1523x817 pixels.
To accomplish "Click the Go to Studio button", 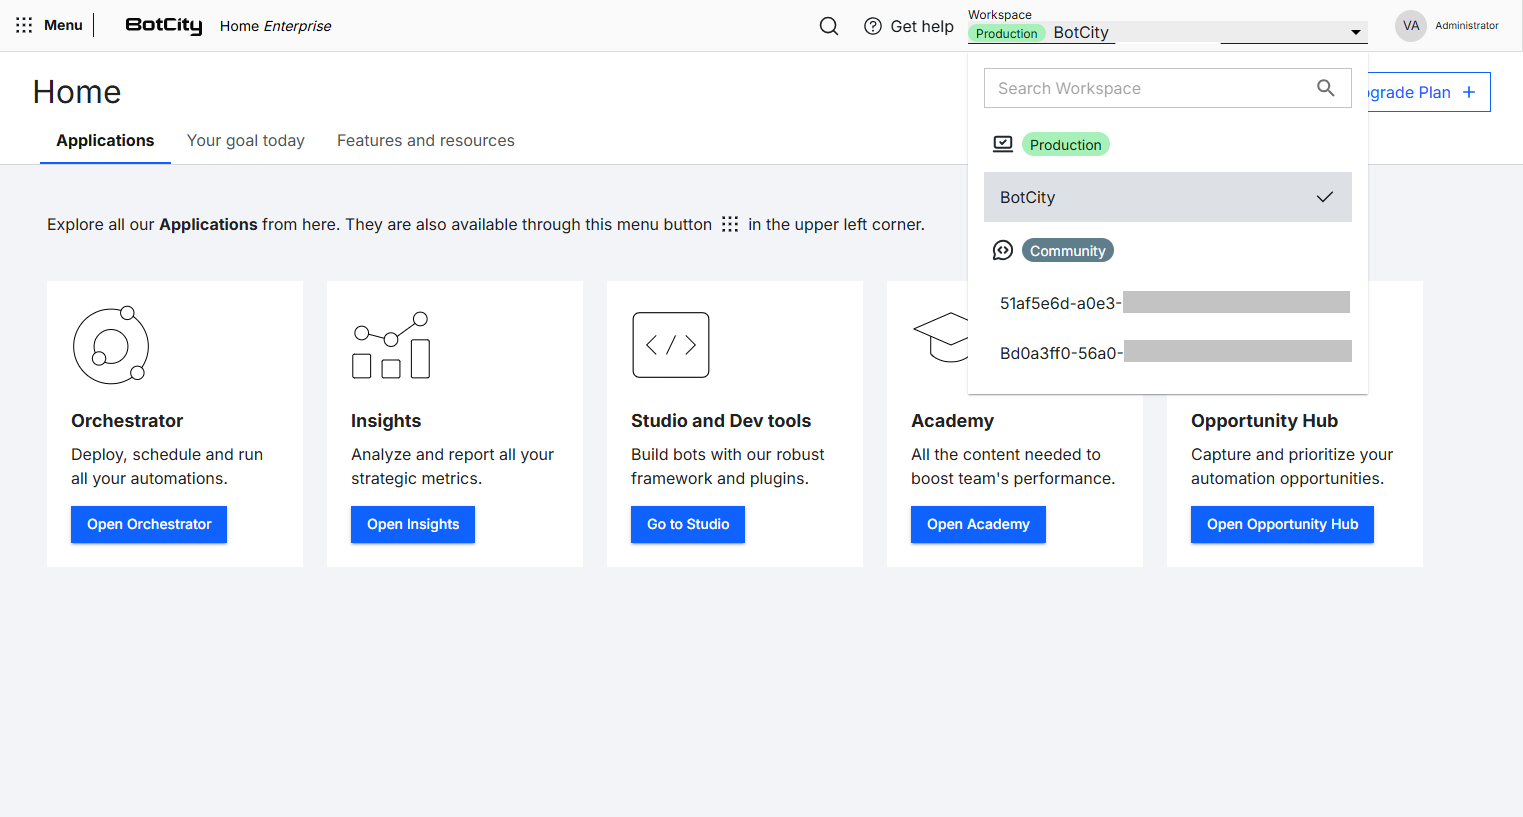I will click(x=687, y=524).
